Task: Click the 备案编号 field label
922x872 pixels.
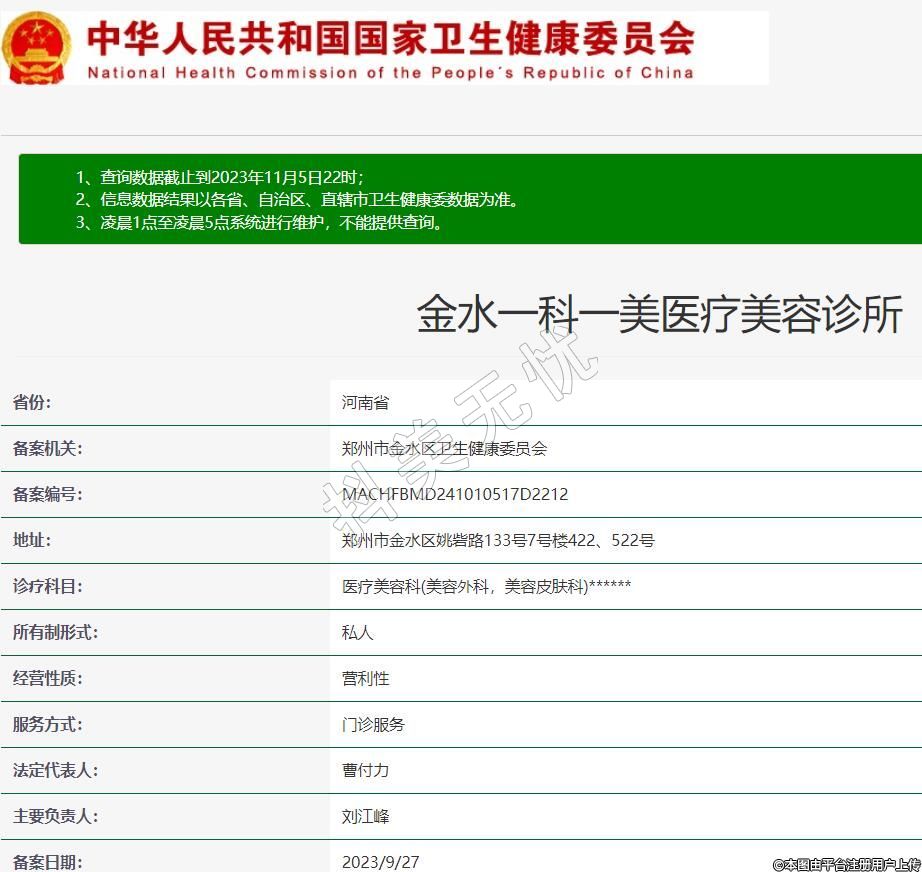Action: [x=47, y=495]
